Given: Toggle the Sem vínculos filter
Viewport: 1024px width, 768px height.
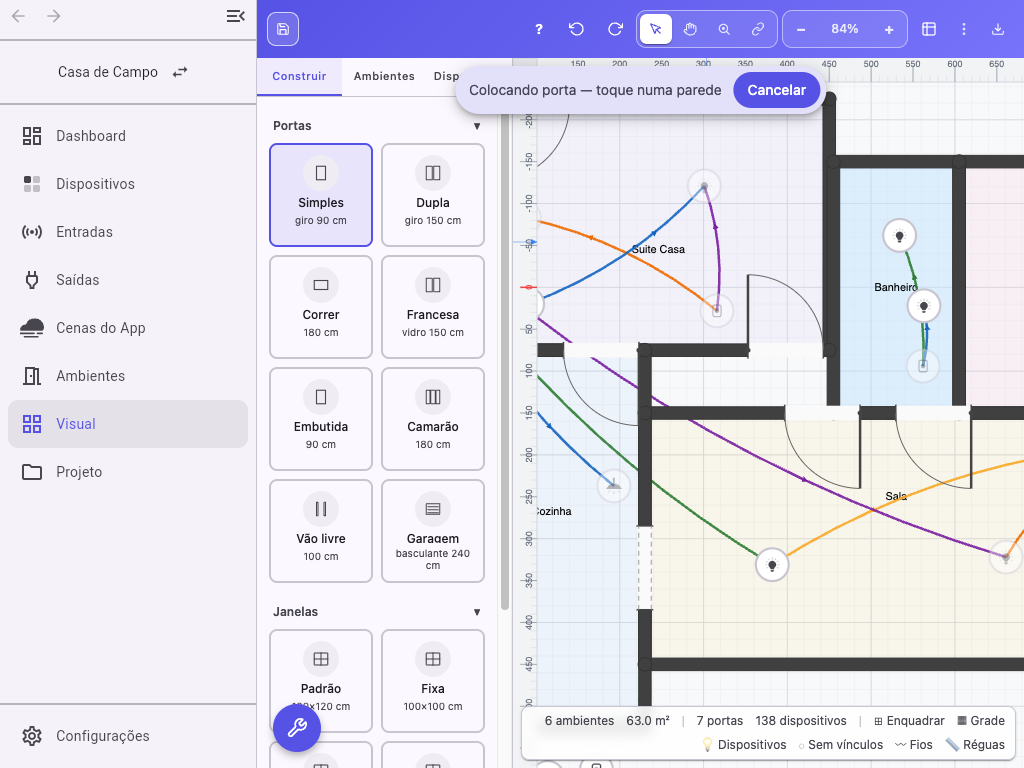Looking at the screenshot, I should pyautogui.click(x=840, y=745).
